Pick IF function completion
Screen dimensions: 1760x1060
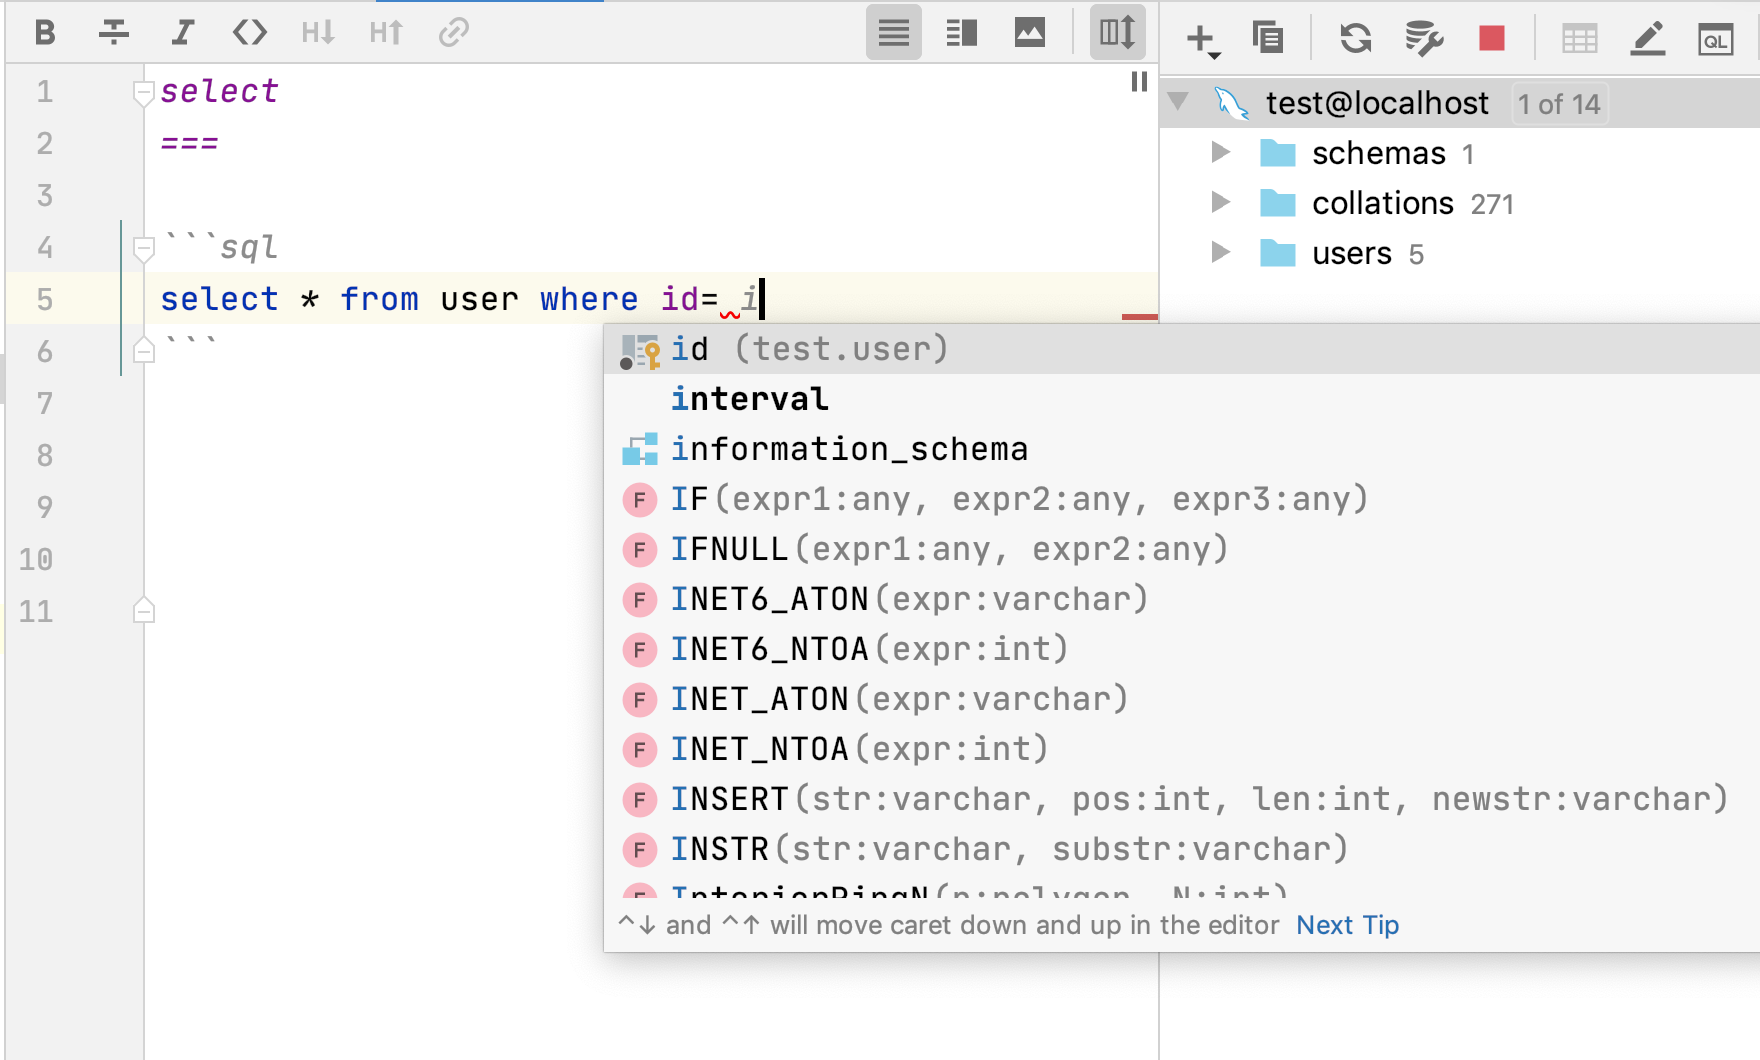1182,499
